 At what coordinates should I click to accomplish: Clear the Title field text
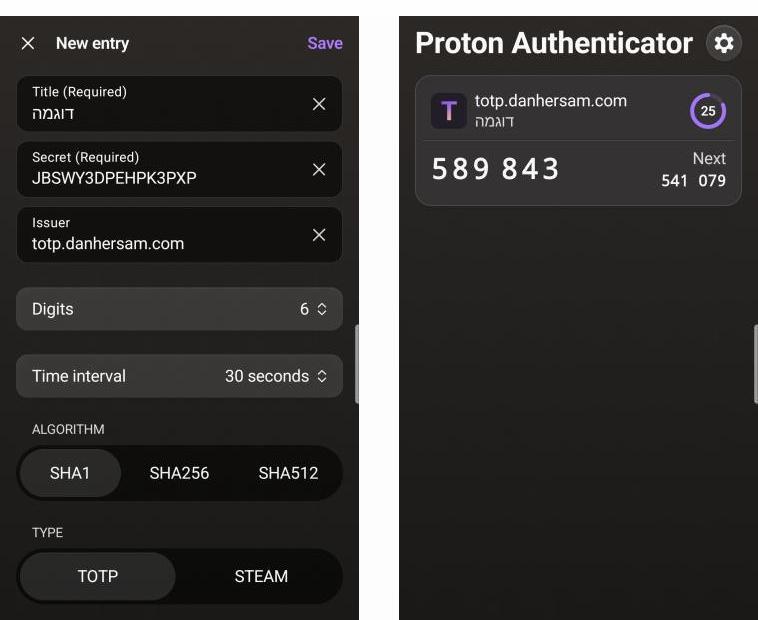319,104
